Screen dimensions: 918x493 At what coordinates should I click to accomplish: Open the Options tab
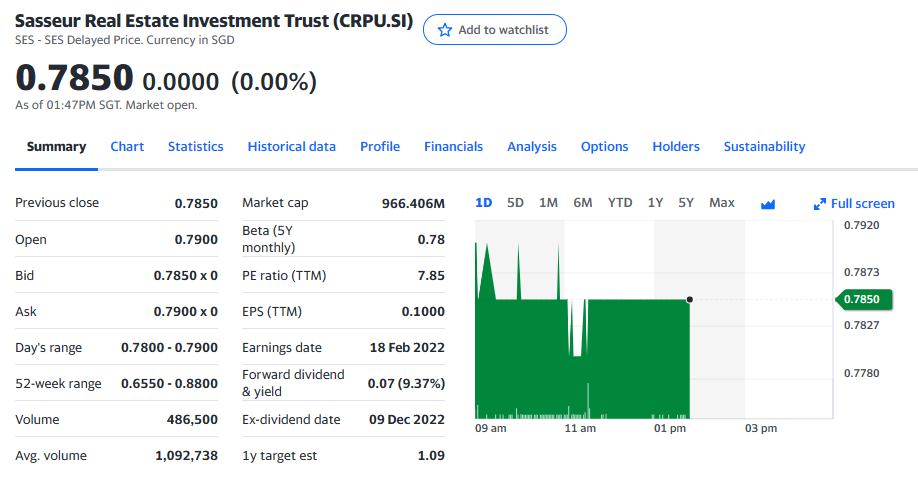tap(604, 146)
